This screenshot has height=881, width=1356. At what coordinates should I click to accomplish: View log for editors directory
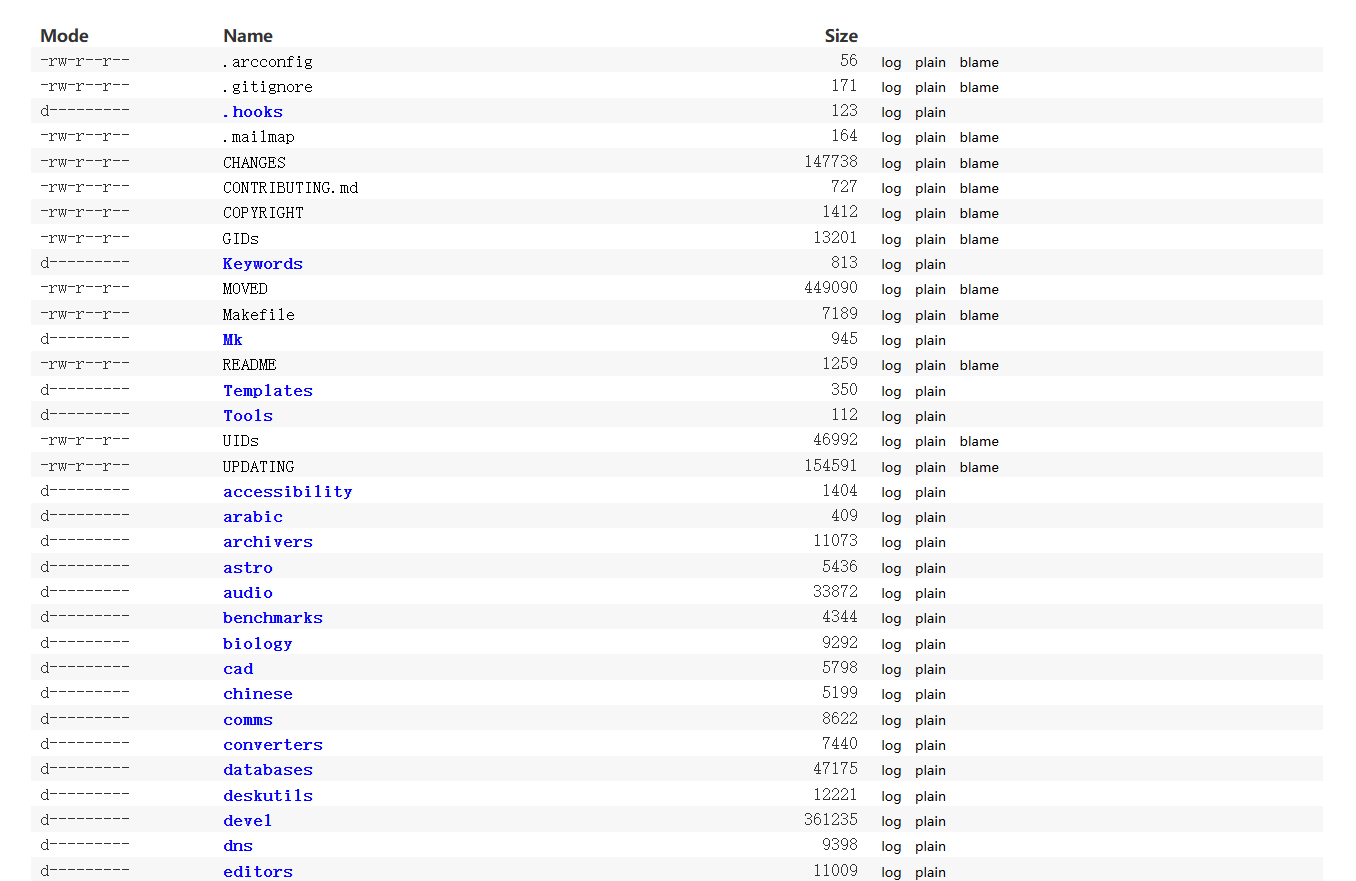pos(891,872)
